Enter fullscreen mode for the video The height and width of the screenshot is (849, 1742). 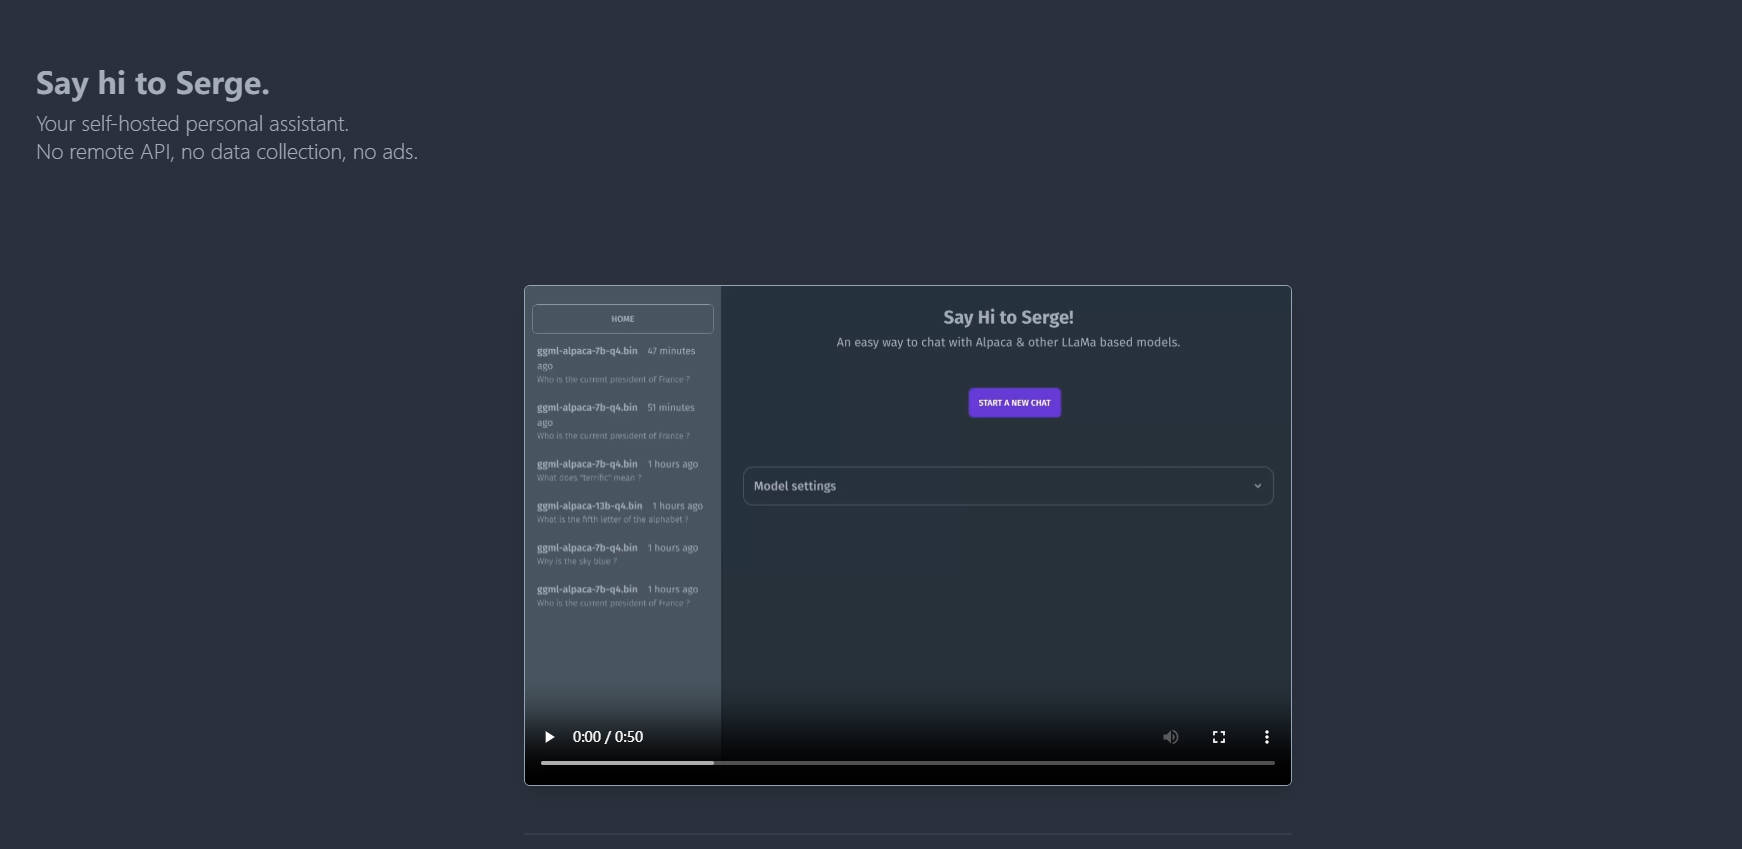tap(1218, 737)
